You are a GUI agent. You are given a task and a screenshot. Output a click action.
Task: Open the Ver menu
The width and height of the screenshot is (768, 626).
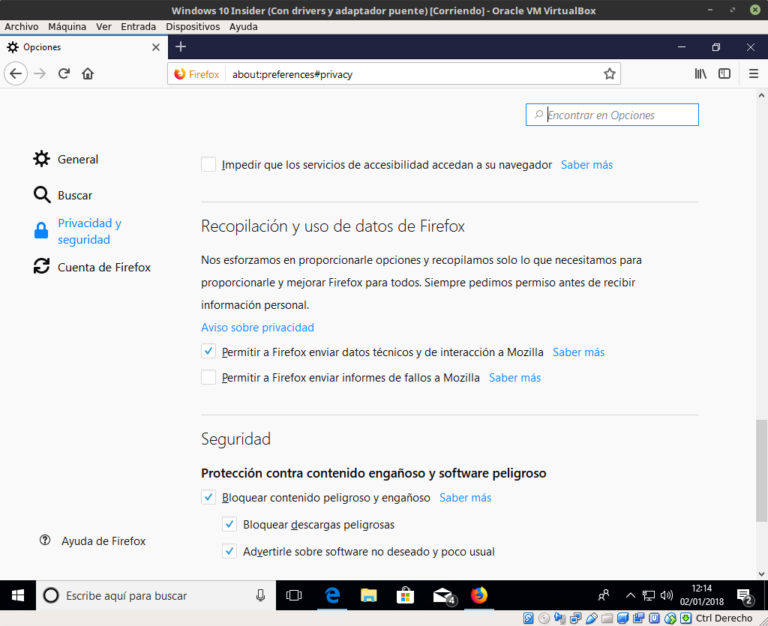(x=103, y=26)
